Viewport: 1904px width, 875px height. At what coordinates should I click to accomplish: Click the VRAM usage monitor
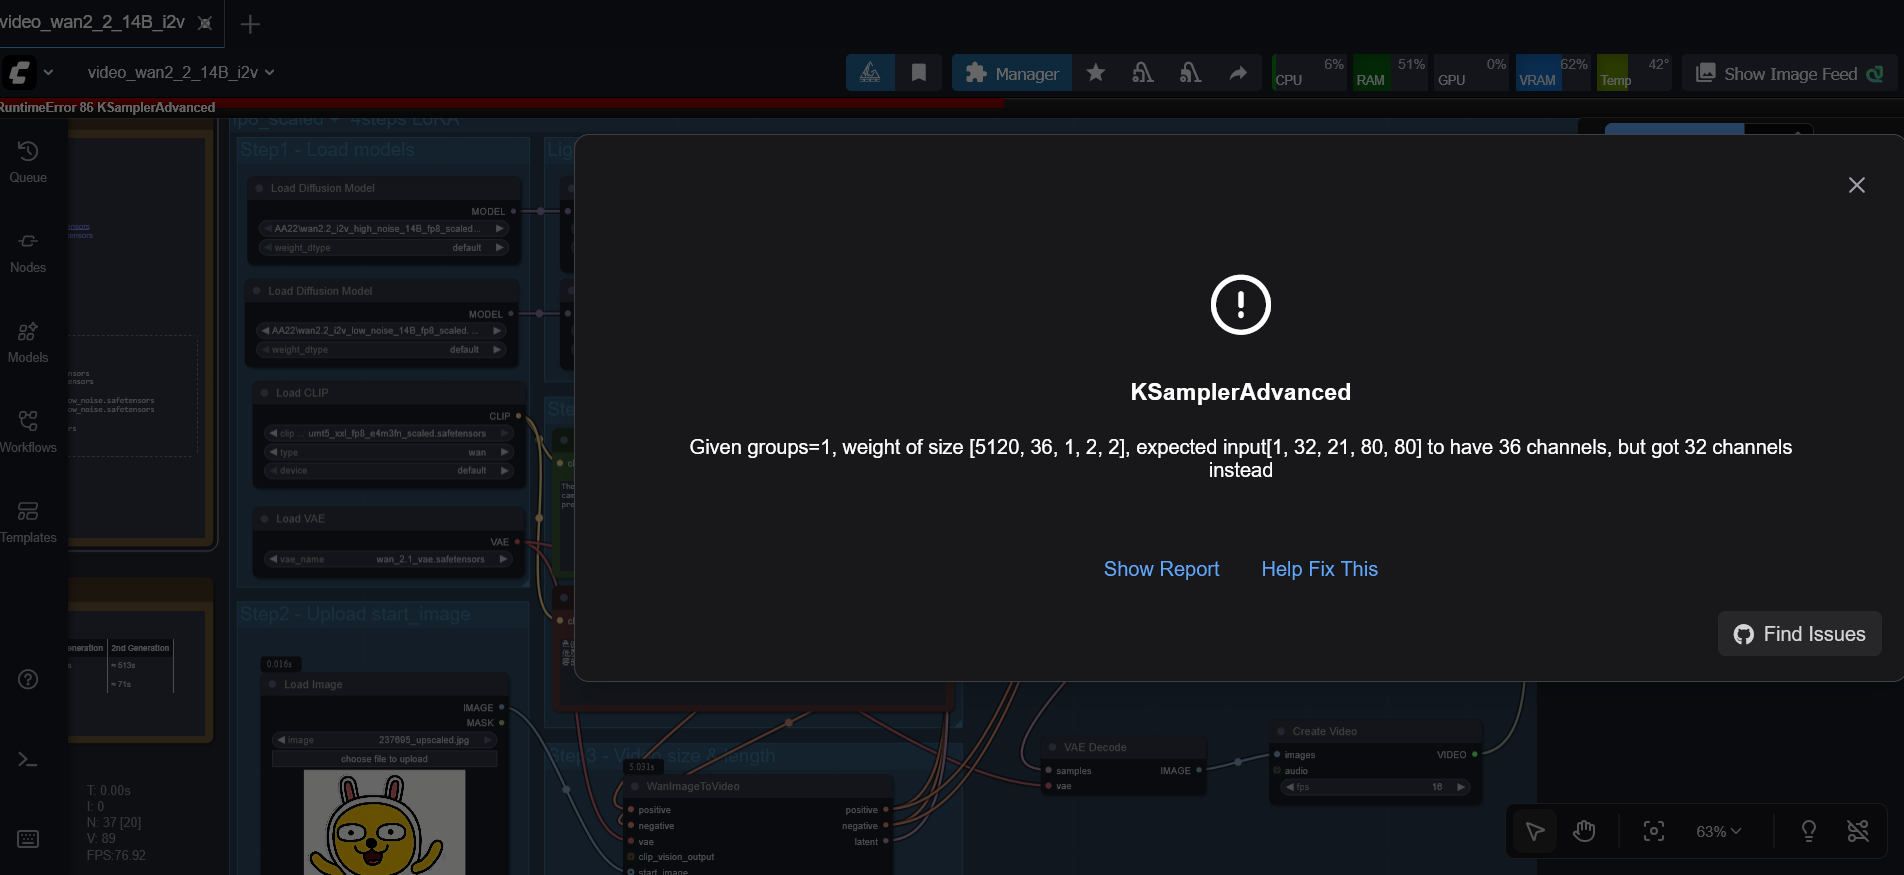1553,73
